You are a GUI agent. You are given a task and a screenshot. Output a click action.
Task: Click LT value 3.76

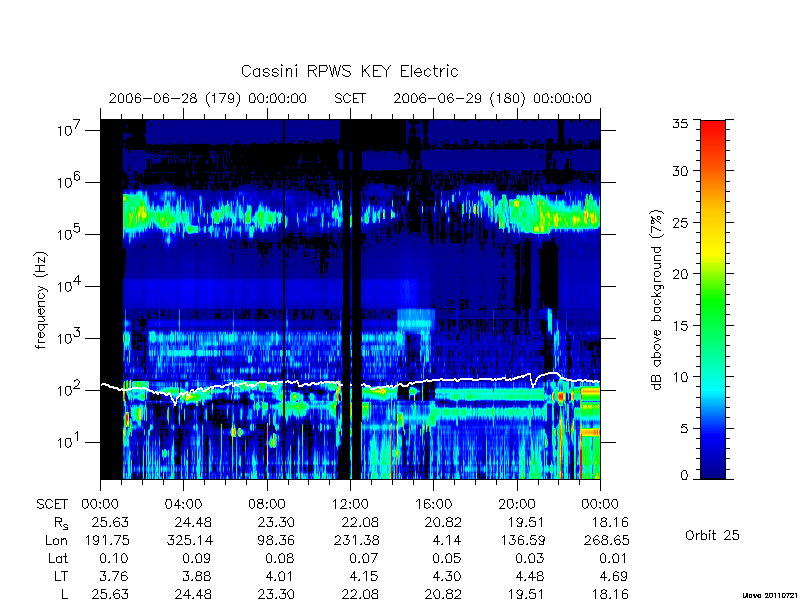tap(115, 577)
